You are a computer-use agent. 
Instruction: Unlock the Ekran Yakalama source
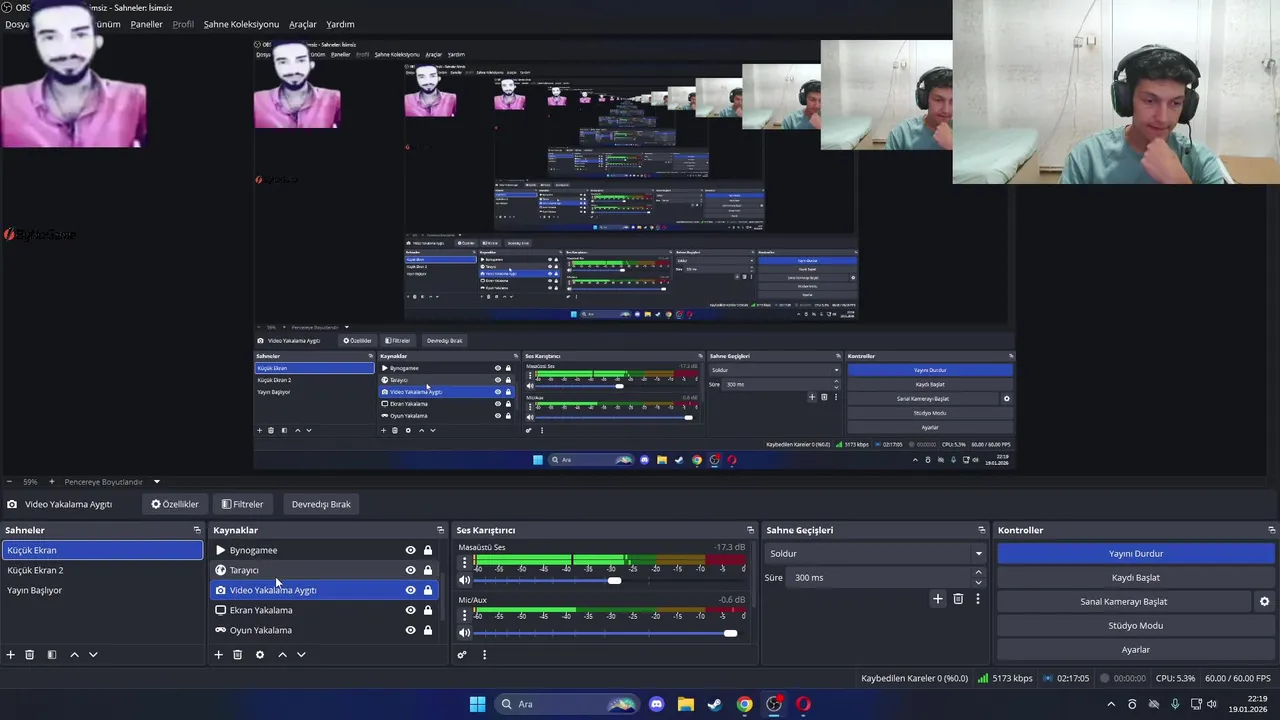[x=428, y=610]
